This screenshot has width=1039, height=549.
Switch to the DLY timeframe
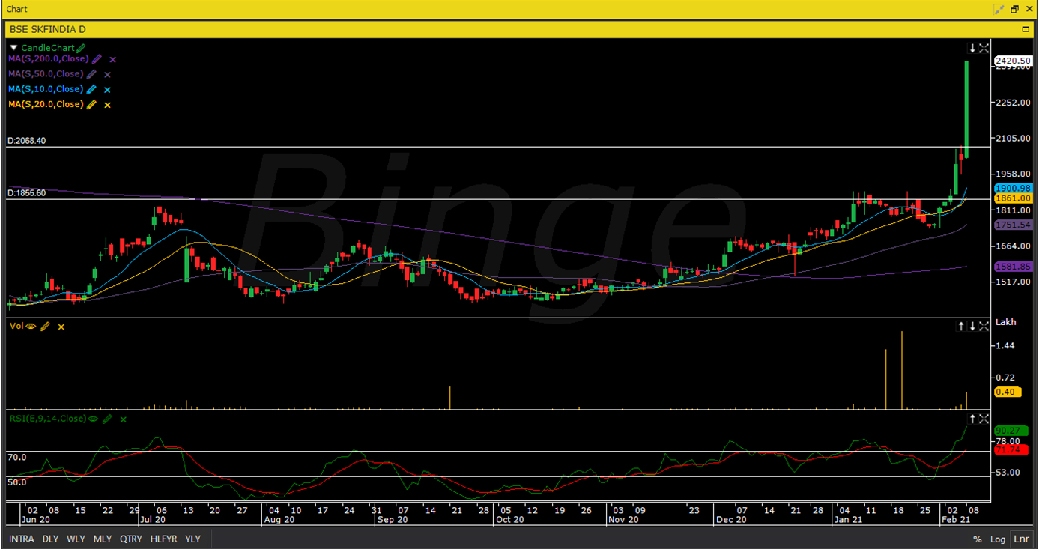(50, 539)
